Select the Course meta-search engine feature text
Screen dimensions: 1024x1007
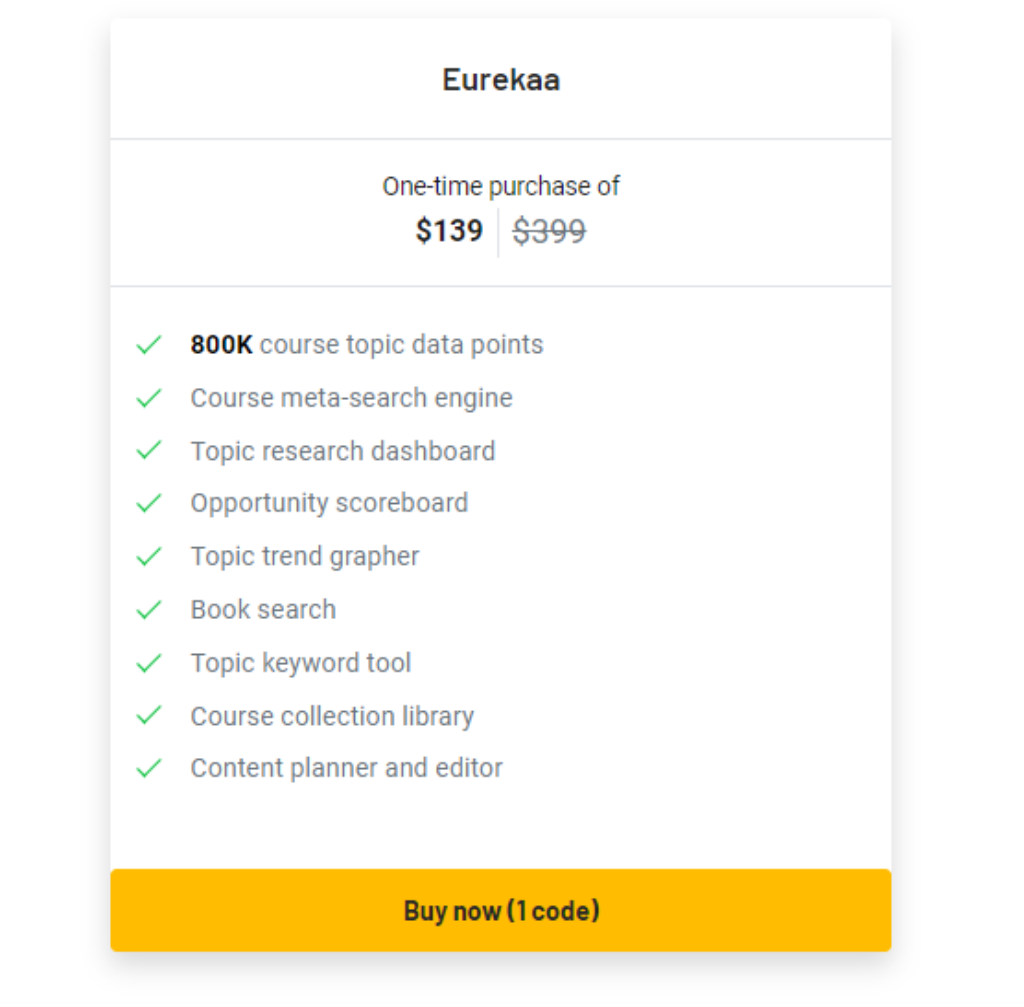coord(351,398)
